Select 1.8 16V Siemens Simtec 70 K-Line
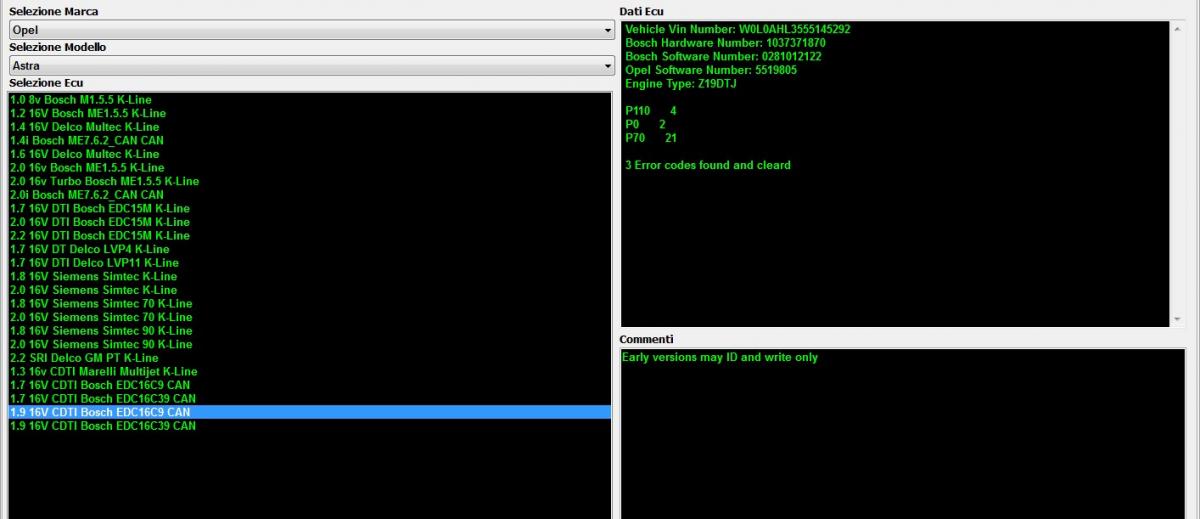This screenshot has width=1200, height=519. point(310,303)
